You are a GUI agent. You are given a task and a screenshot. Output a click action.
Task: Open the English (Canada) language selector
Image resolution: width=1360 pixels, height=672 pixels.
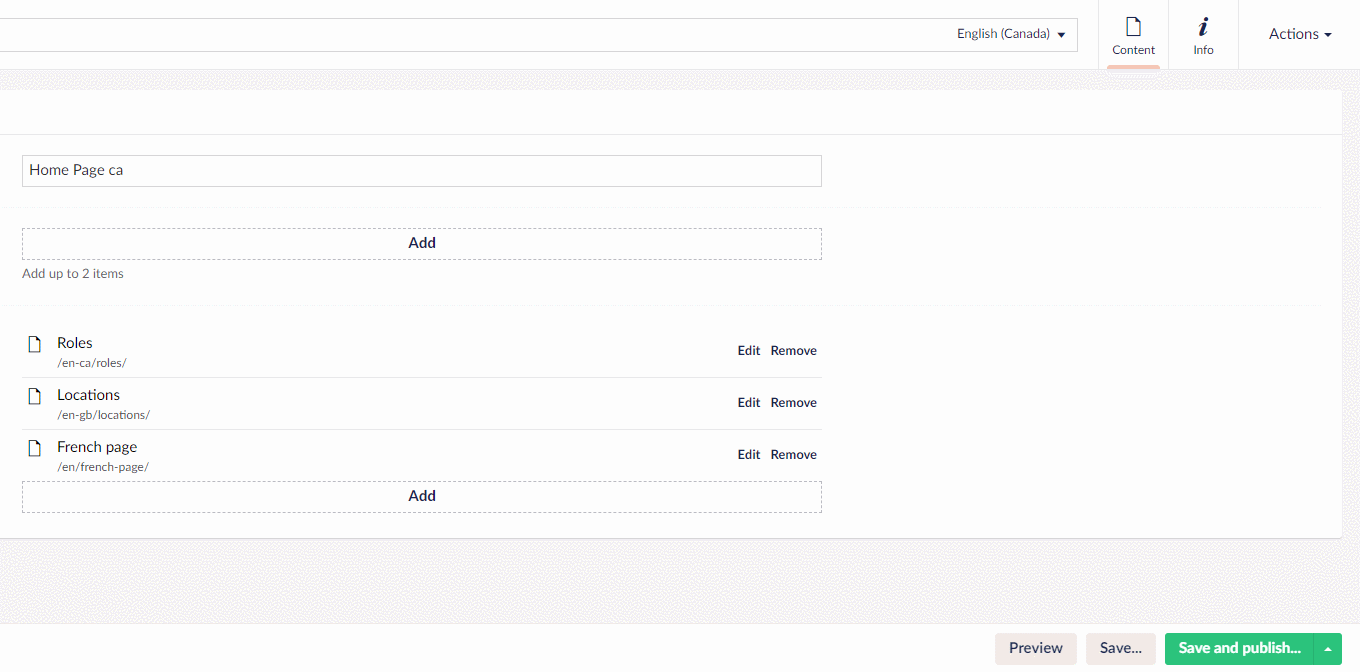tap(1011, 34)
